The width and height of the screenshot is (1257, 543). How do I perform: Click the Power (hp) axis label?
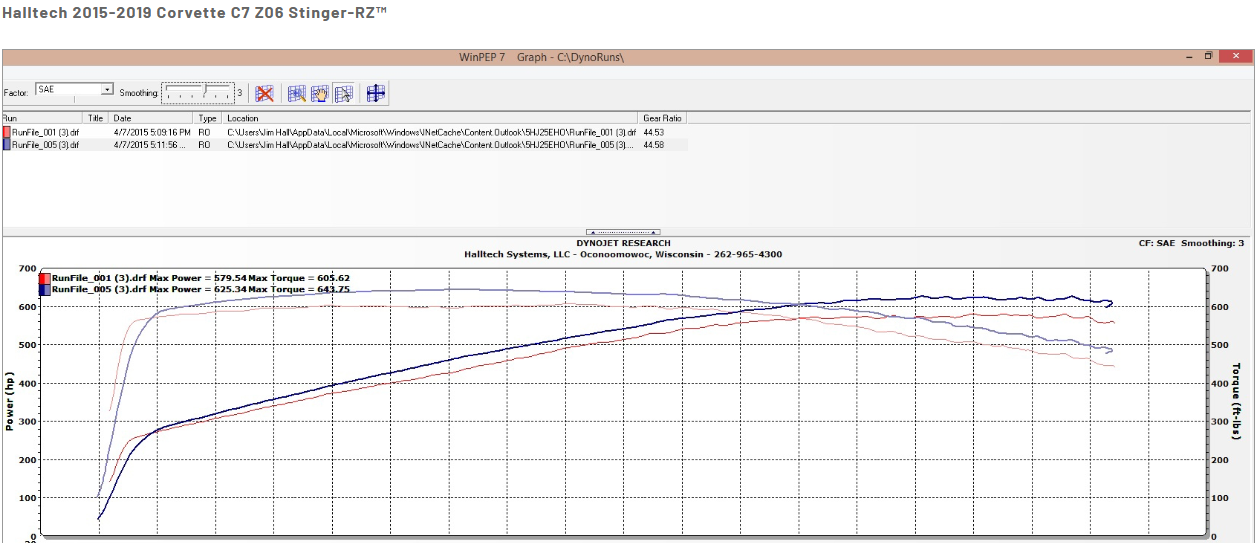point(10,401)
